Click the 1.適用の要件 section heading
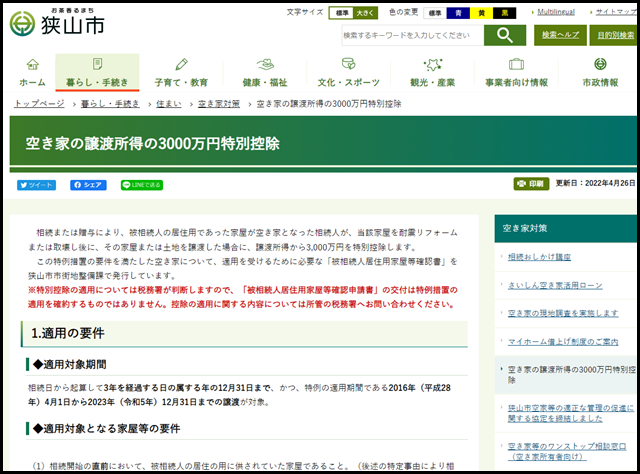This screenshot has width=640, height=474. coord(68,333)
